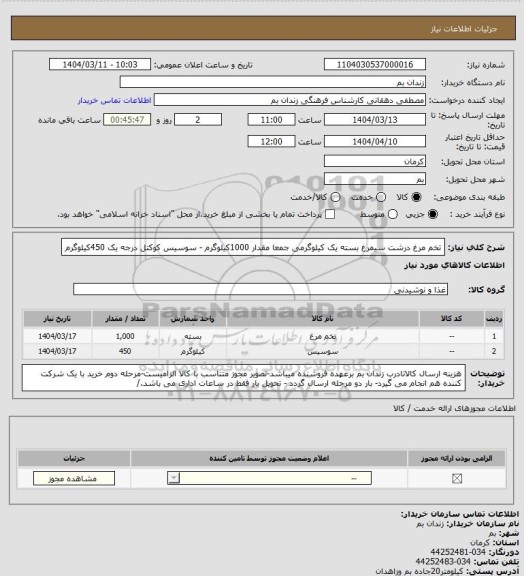The image size is (524, 576).
Task: Click the buyer organization زندان بم field
Action: 273,82
